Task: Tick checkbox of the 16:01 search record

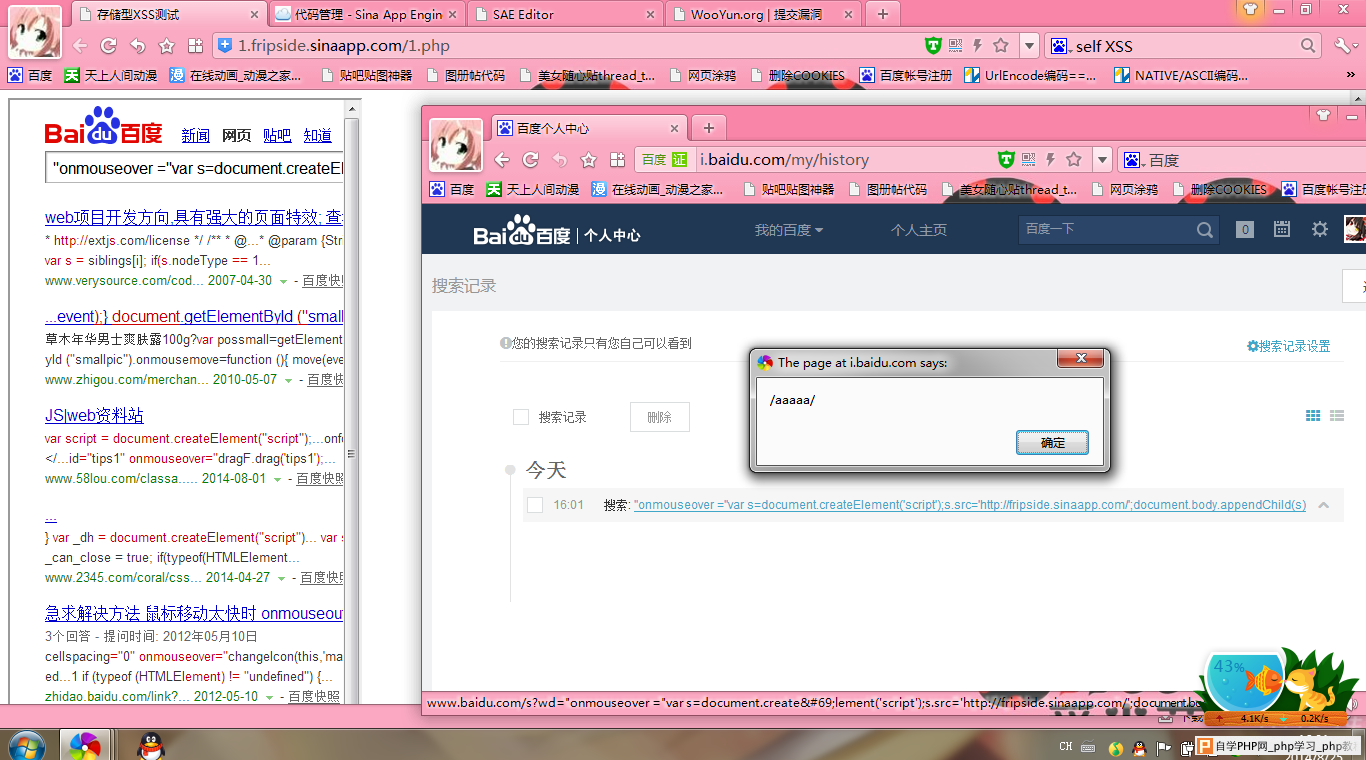Action: (x=535, y=505)
